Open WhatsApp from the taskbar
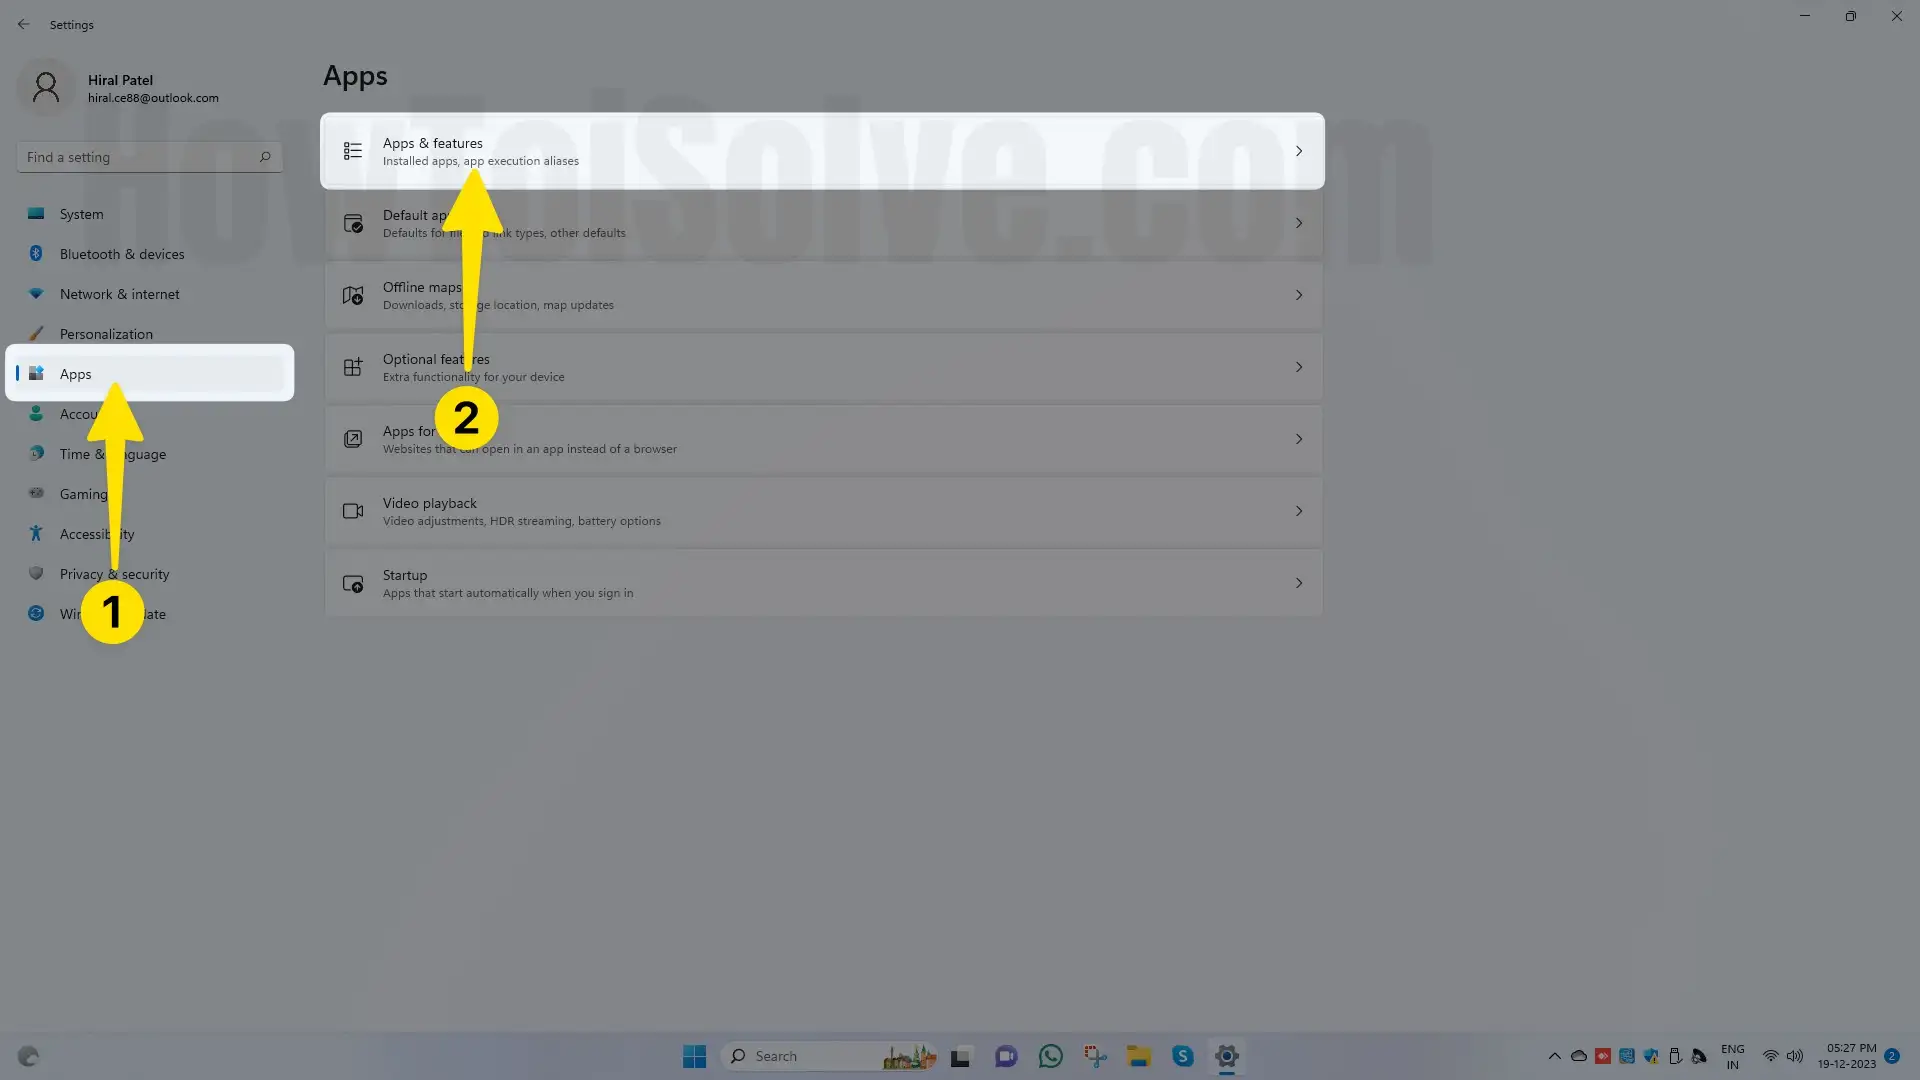 click(1050, 1056)
